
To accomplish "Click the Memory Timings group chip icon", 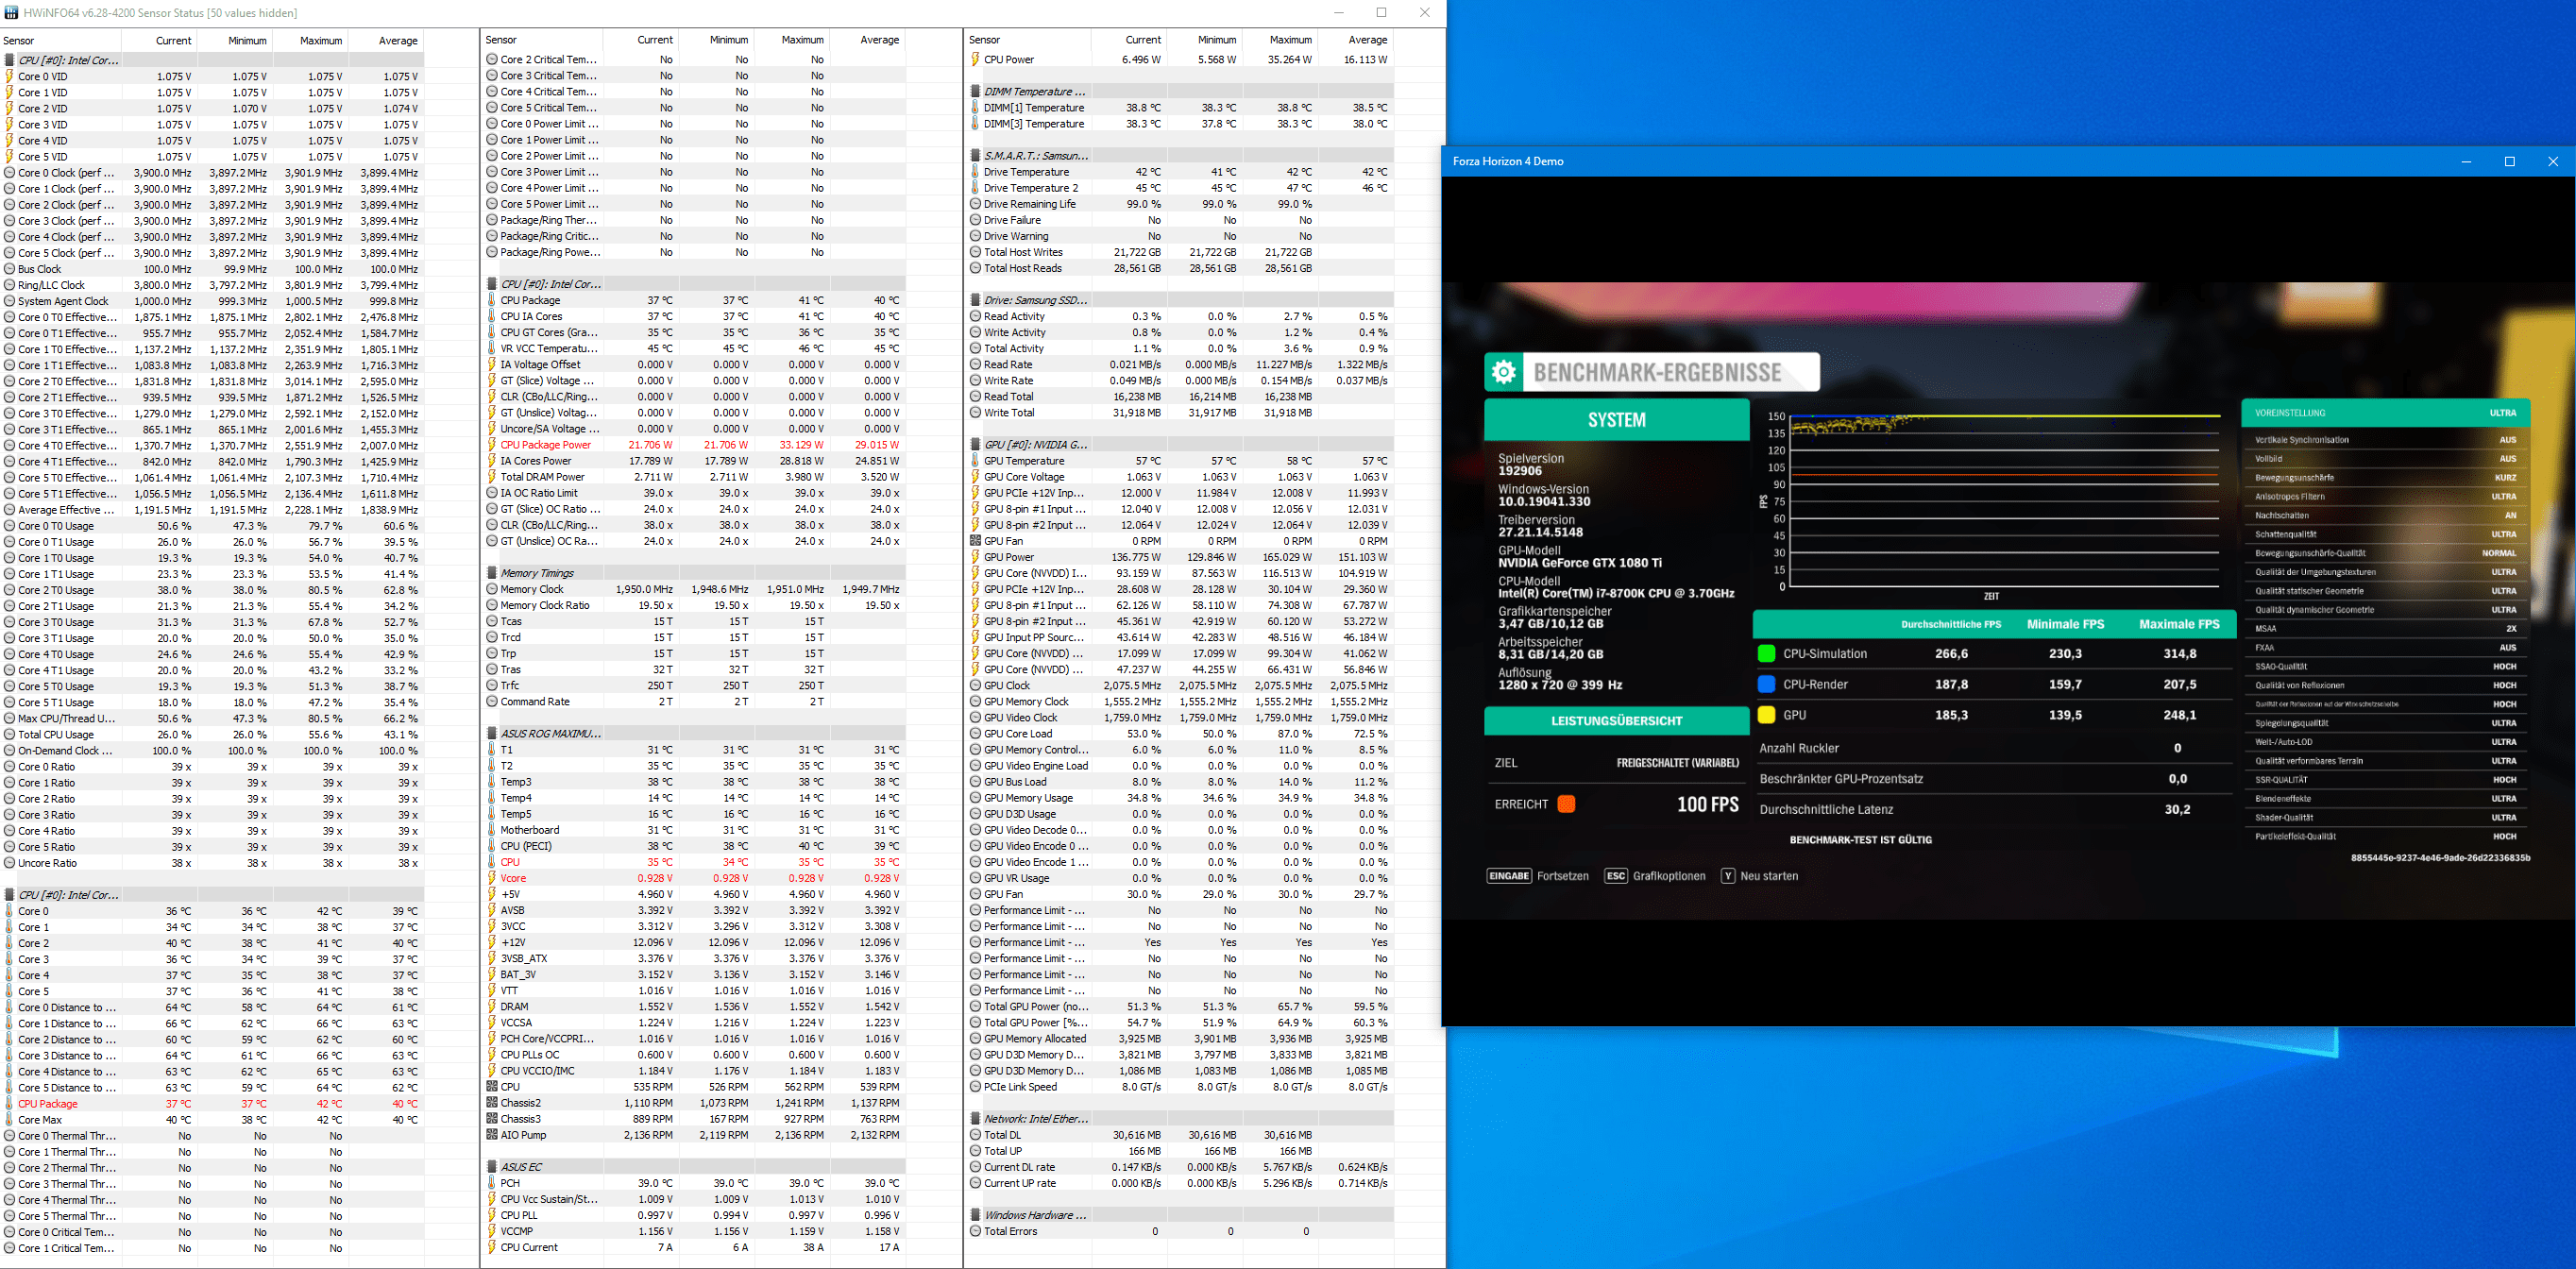I will point(492,573).
